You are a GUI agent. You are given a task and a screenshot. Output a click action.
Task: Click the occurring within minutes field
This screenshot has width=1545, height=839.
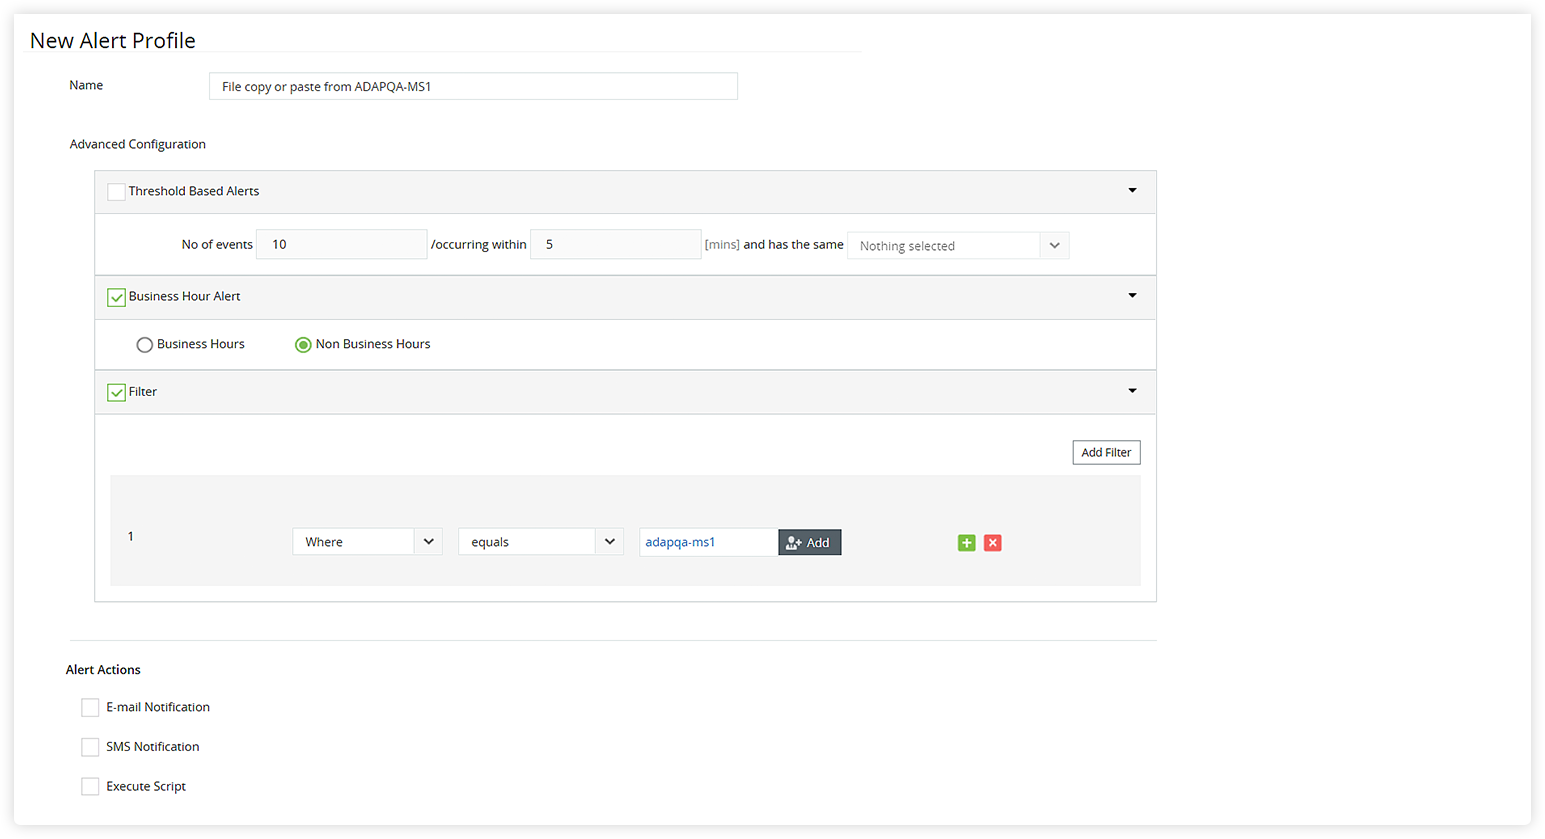(615, 244)
